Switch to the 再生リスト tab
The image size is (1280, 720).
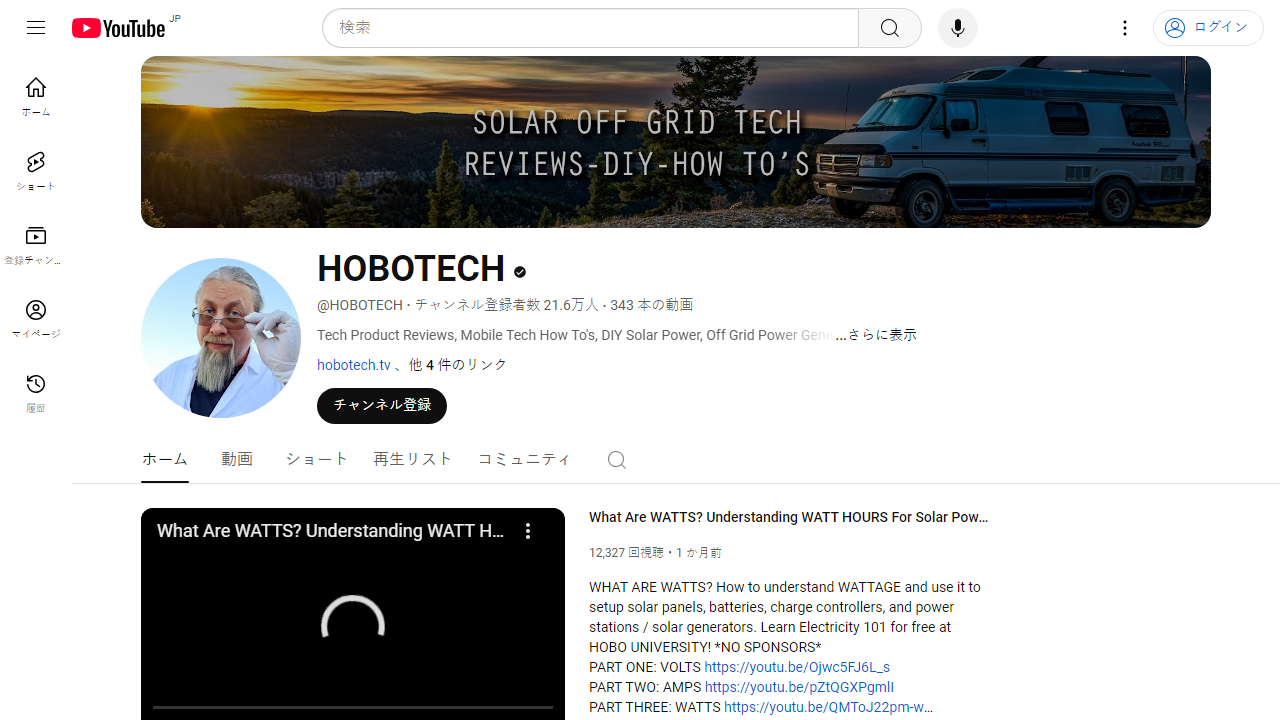click(x=413, y=459)
